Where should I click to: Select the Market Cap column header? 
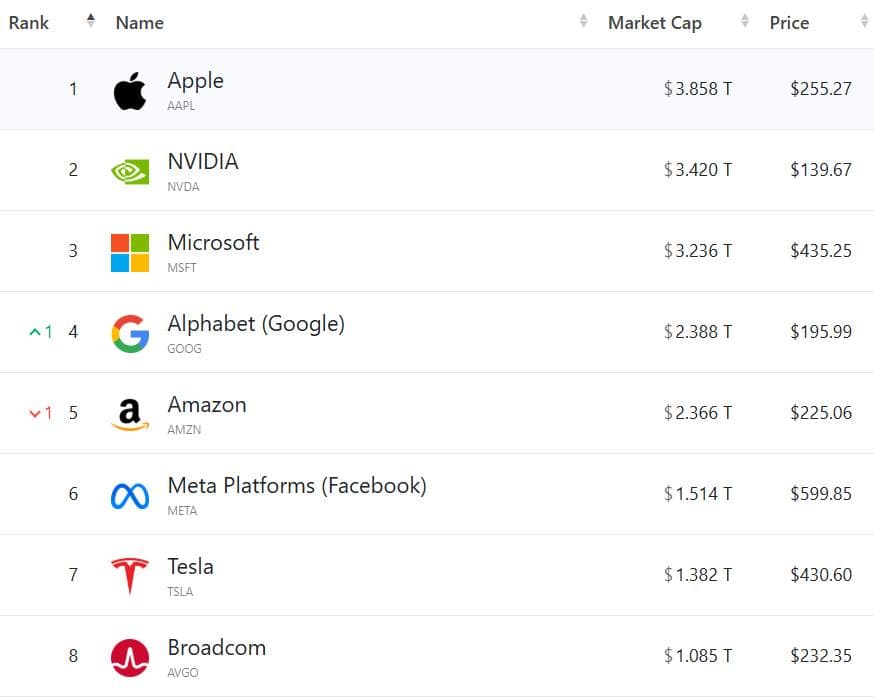click(x=655, y=23)
